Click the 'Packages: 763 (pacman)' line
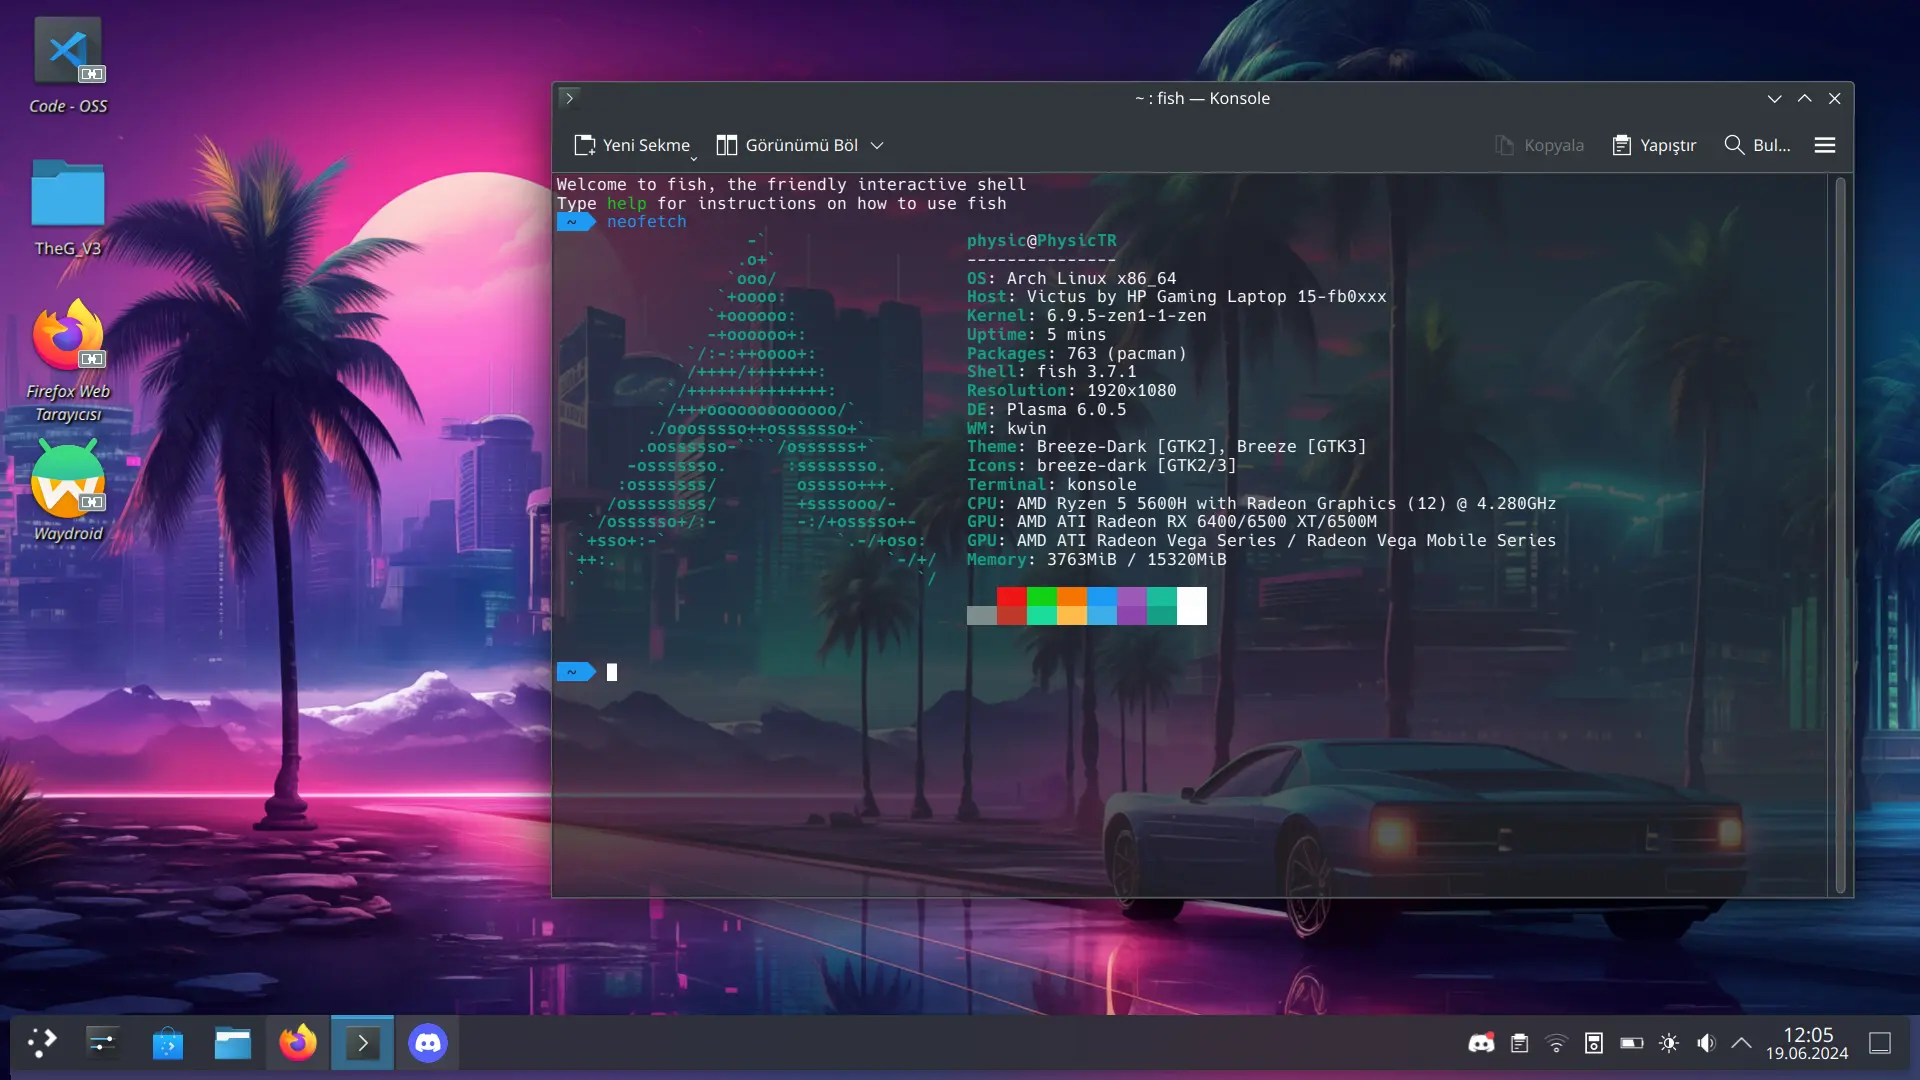 [x=1076, y=353]
